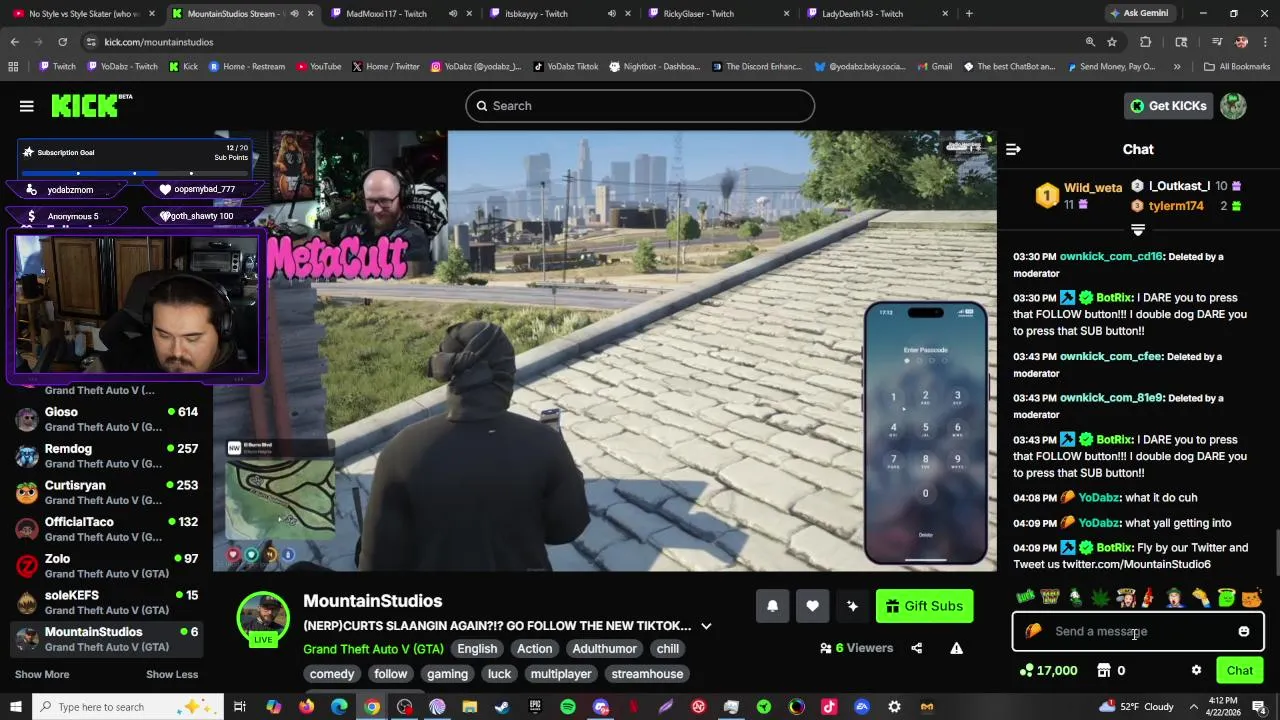Open a new browser tab

point(969,14)
